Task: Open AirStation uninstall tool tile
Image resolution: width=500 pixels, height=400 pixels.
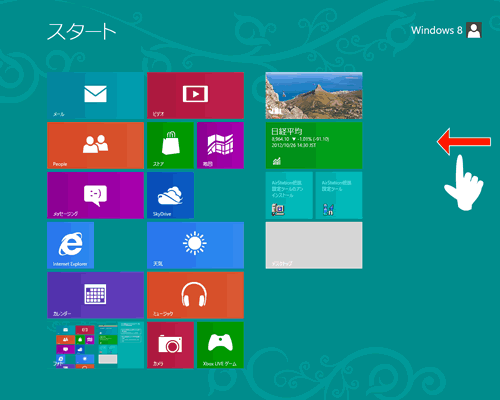Action: tap(289, 195)
